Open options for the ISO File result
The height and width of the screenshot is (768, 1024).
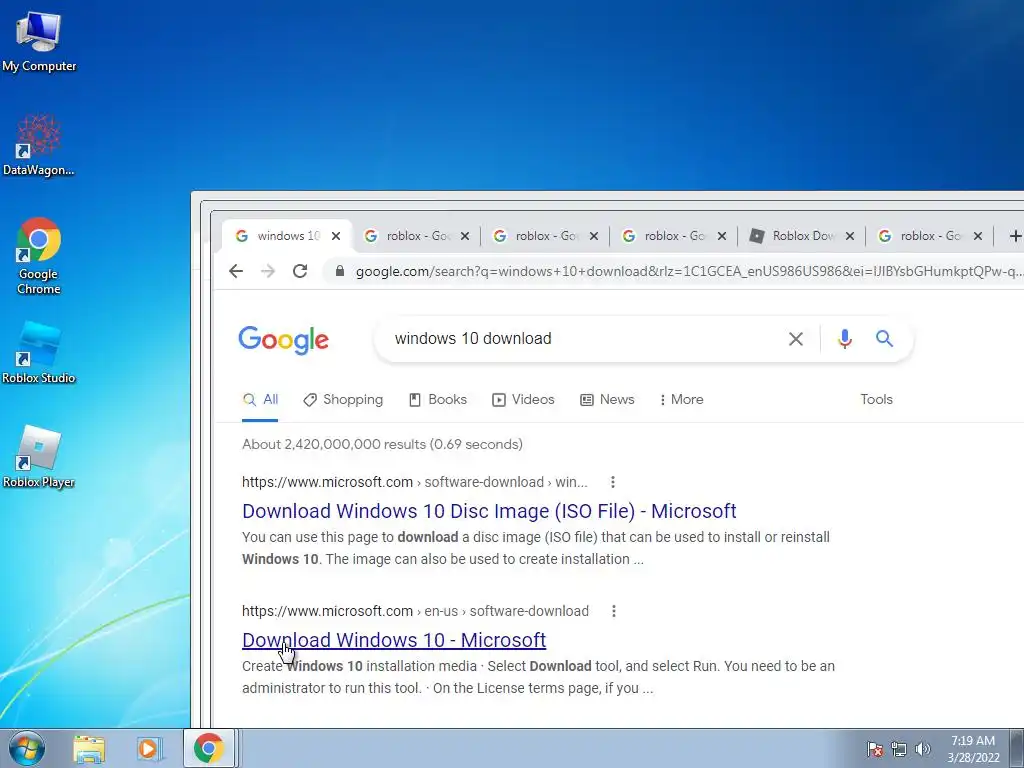[x=613, y=482]
